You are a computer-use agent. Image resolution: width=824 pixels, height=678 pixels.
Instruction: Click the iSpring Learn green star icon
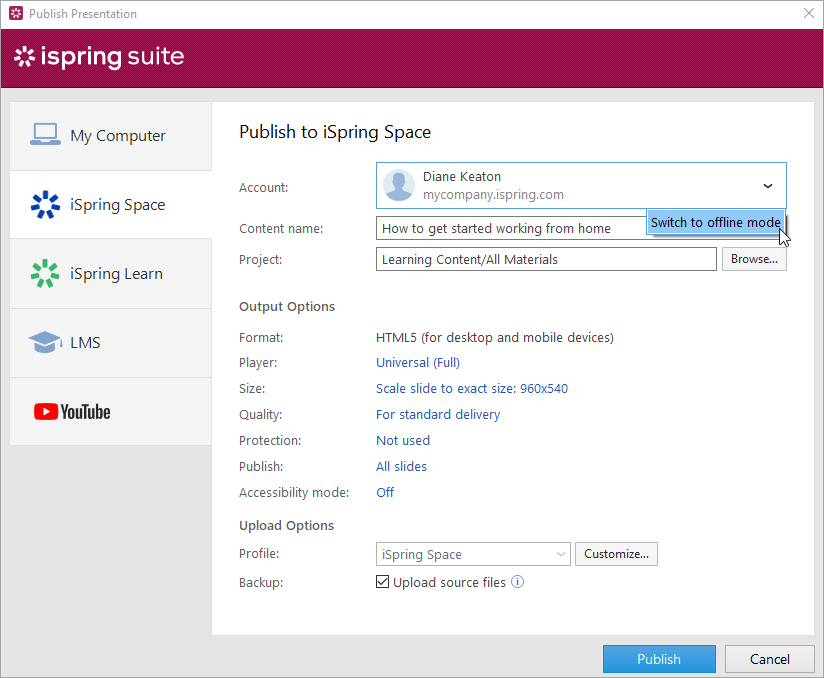45,273
